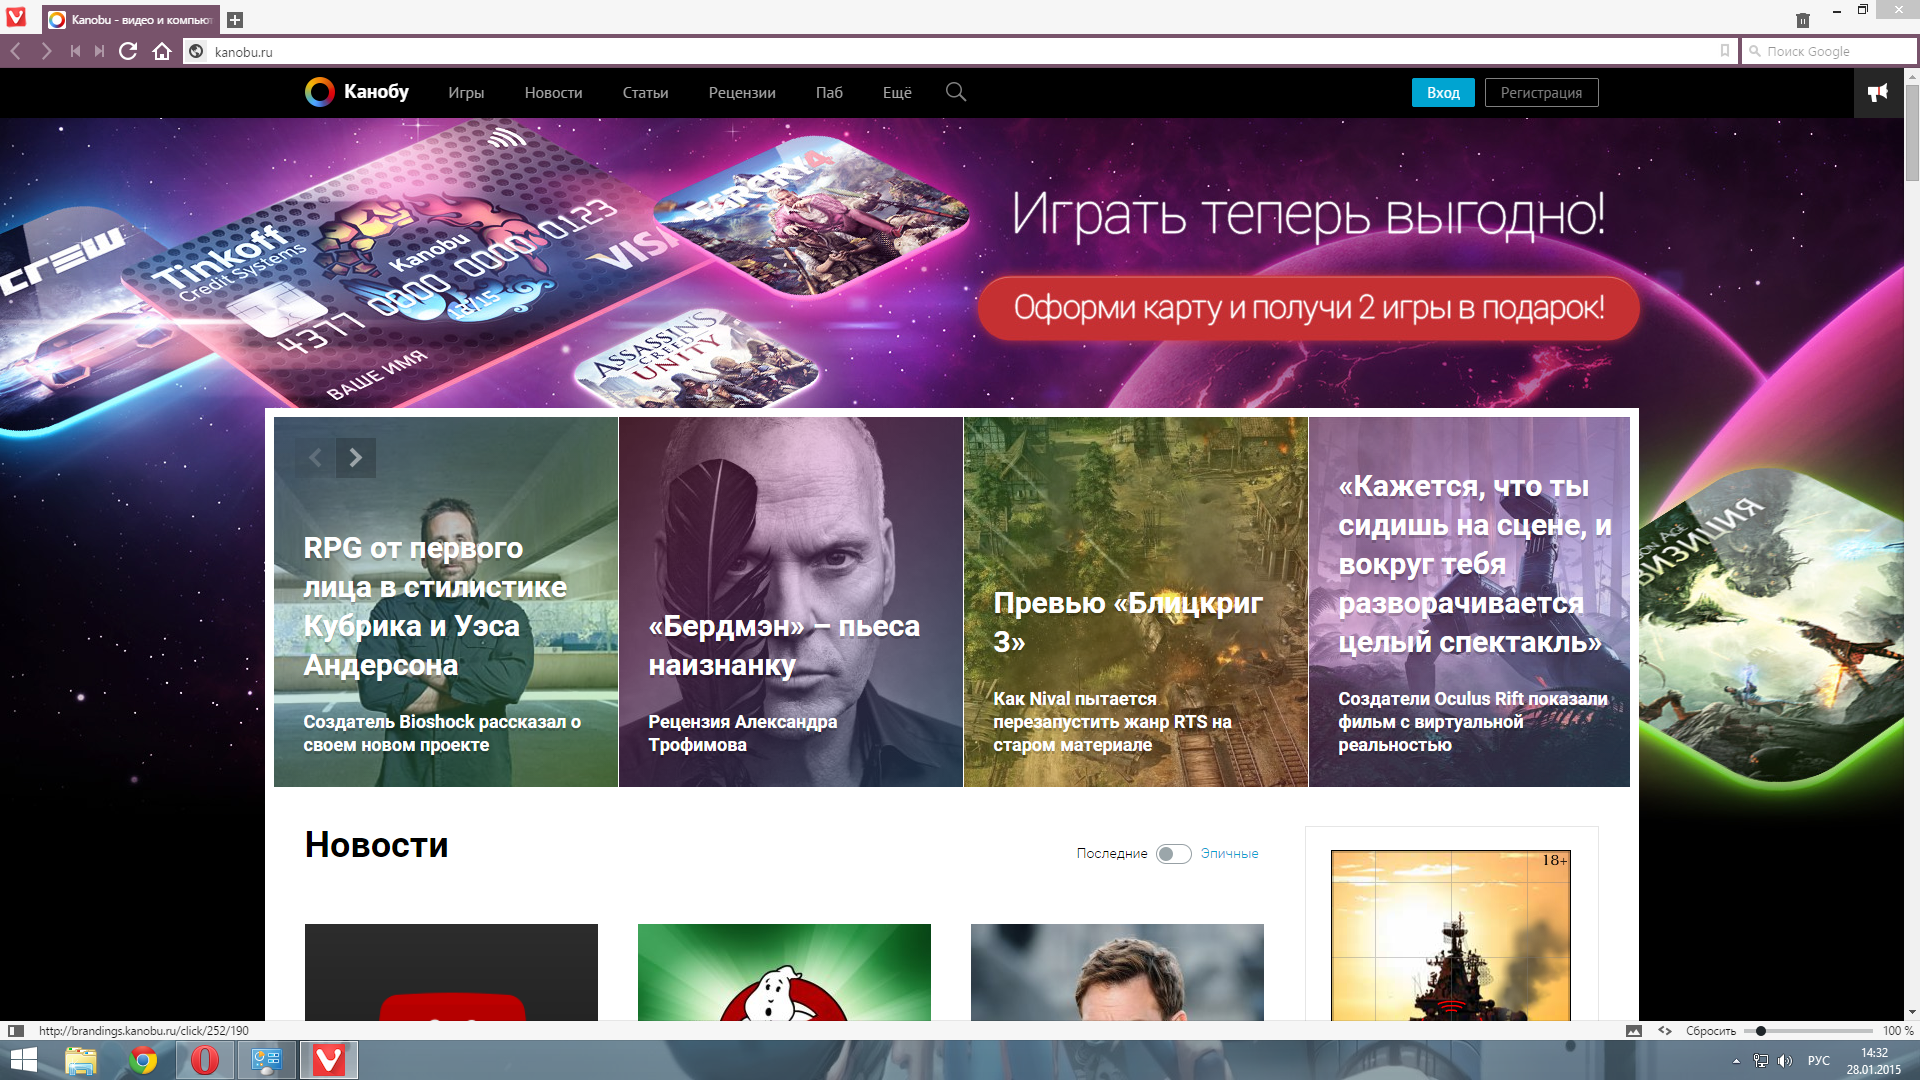Open the Бердмэн review article
This screenshot has height=1080, width=1920.
[x=791, y=602]
